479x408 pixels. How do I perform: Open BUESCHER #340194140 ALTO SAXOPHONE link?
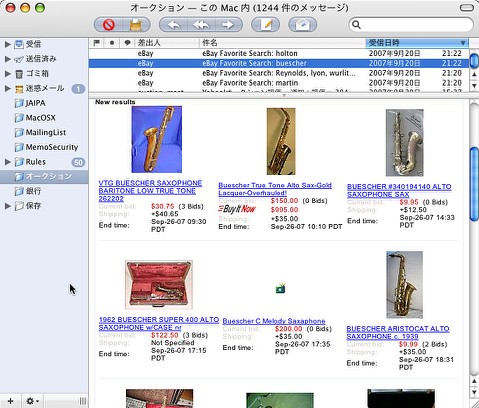[399, 191]
